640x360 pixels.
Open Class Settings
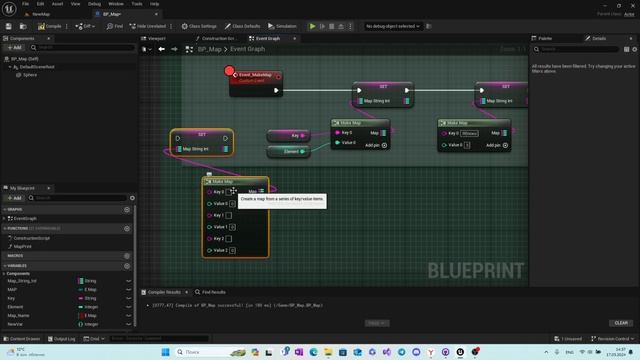(199, 26)
